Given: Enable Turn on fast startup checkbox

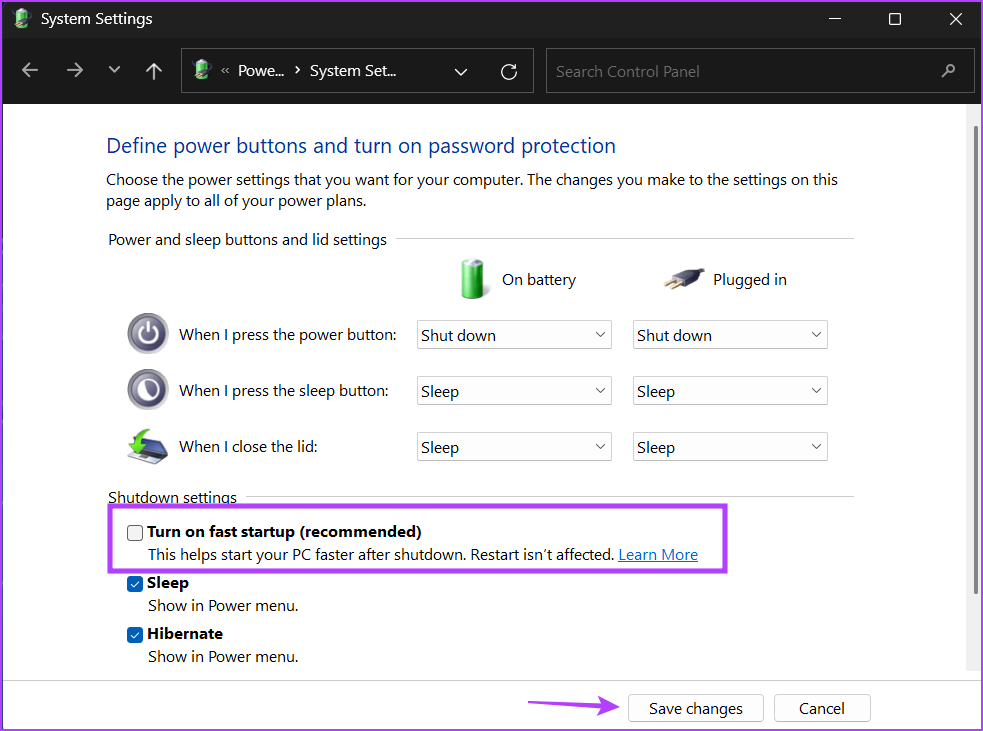Looking at the screenshot, I should [135, 533].
